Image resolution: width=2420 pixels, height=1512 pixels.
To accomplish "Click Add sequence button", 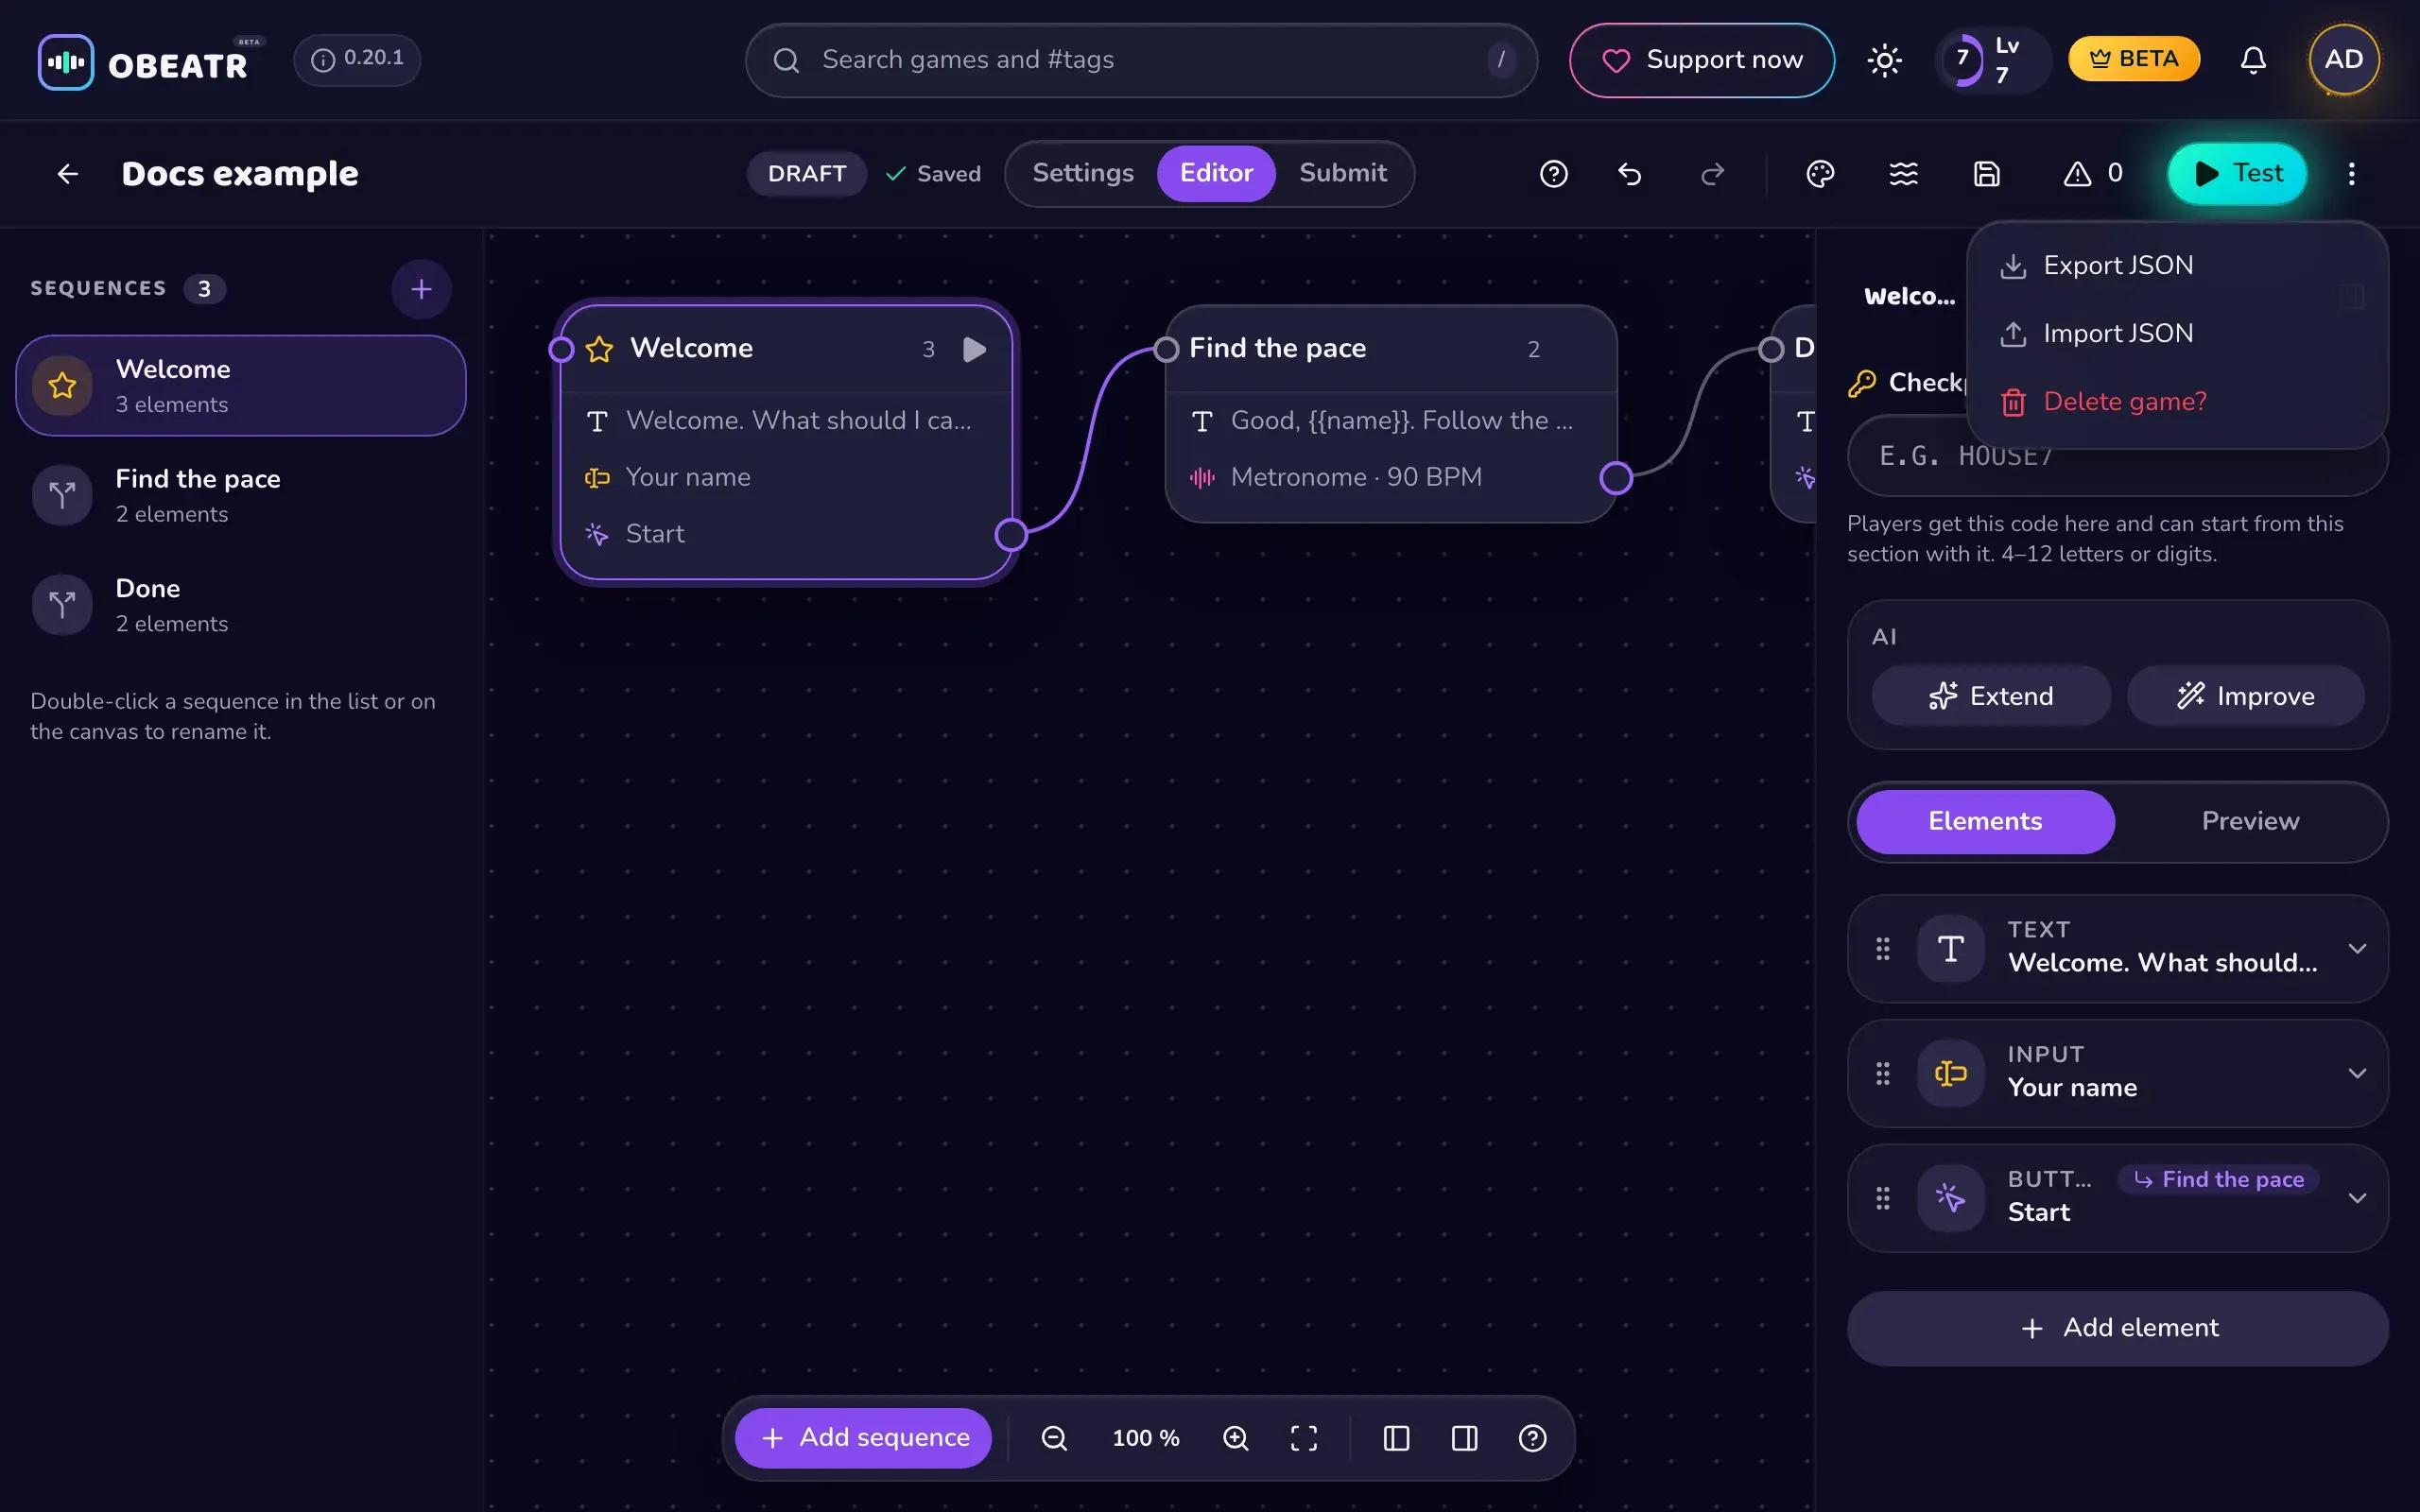I will coord(863,1438).
